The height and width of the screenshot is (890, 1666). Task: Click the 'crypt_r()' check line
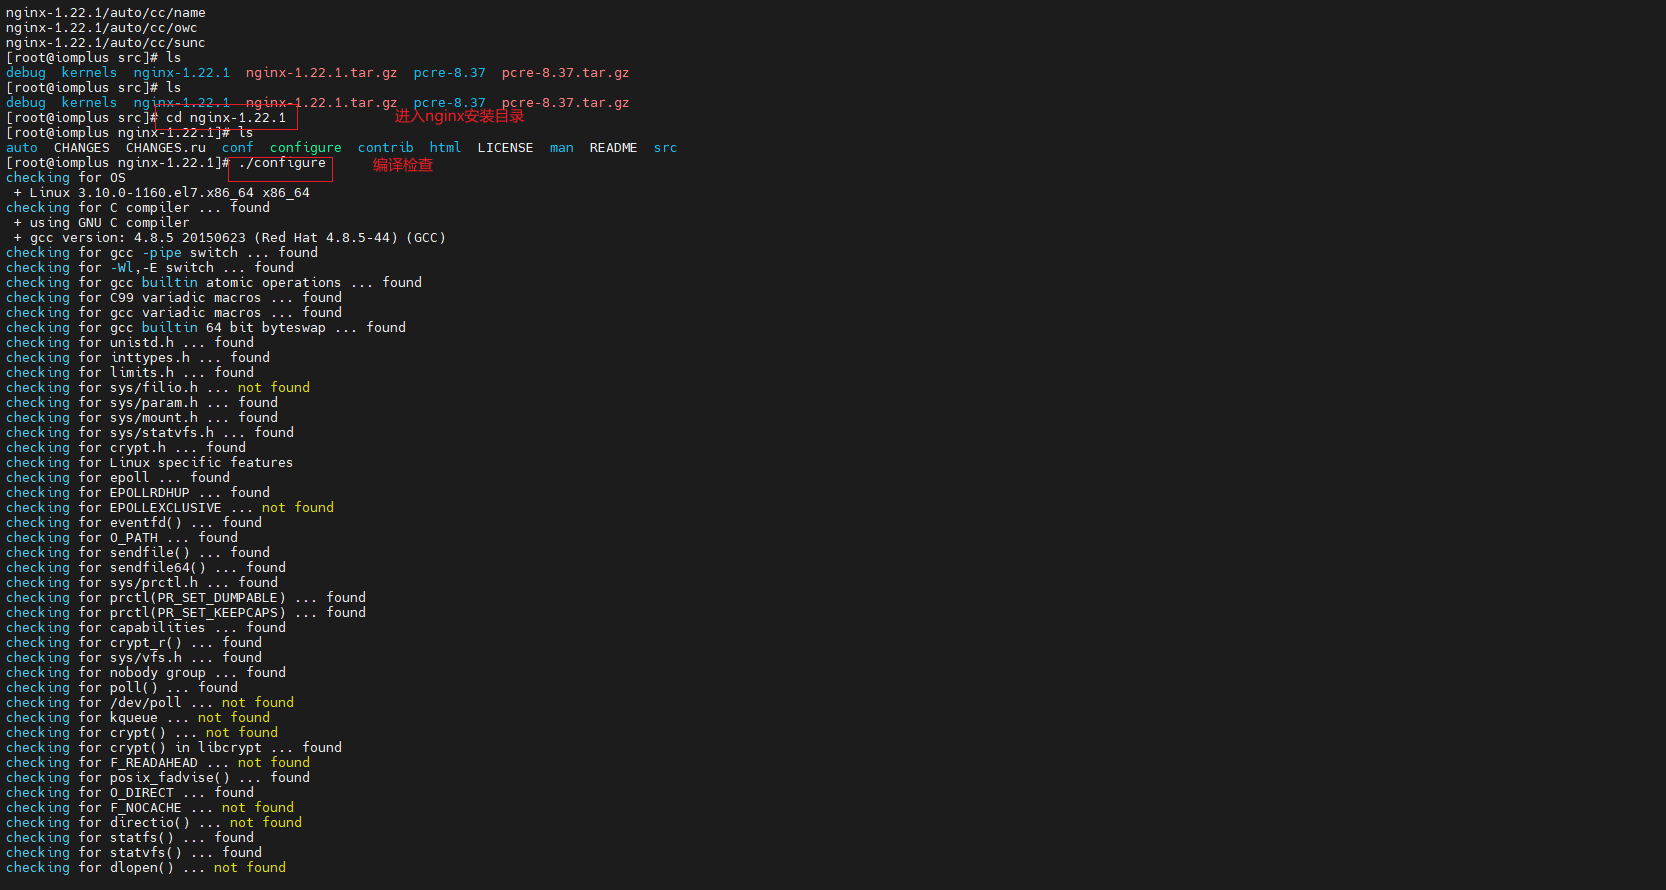click(134, 643)
